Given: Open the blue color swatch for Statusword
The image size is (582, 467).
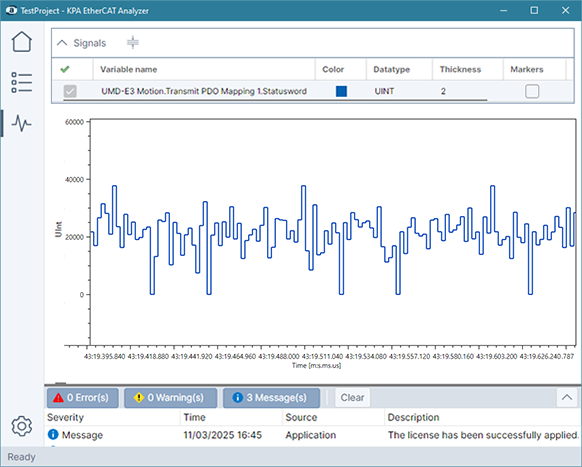Looking at the screenshot, I should point(341,91).
